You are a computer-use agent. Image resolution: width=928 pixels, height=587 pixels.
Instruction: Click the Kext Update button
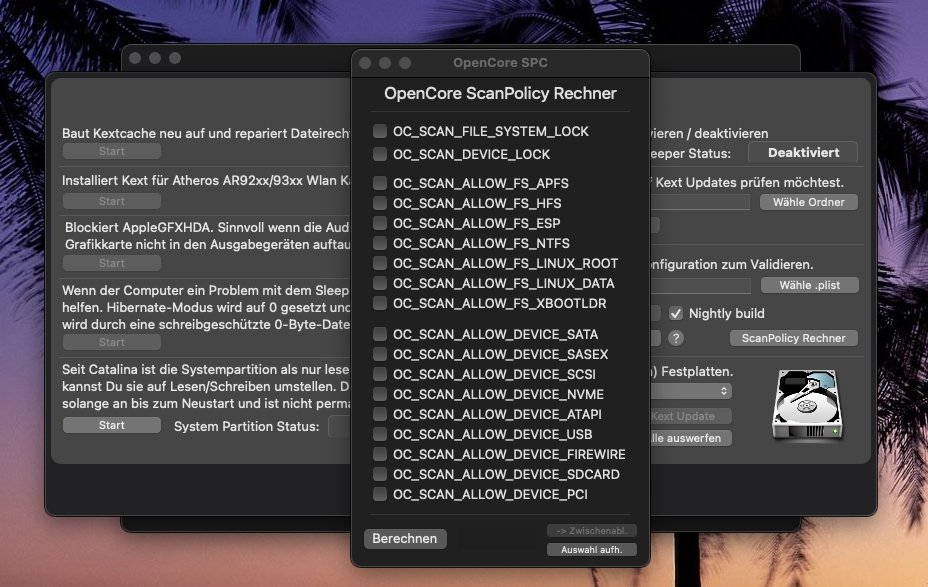tap(691, 416)
